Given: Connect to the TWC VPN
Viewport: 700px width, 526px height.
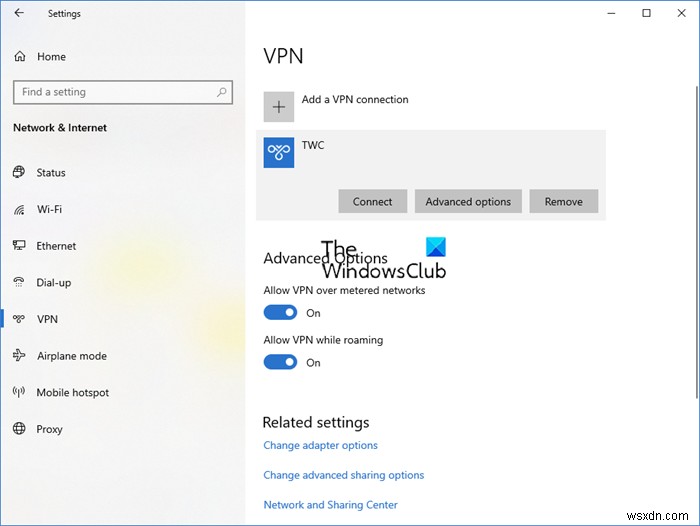Looking at the screenshot, I should pyautogui.click(x=373, y=201).
